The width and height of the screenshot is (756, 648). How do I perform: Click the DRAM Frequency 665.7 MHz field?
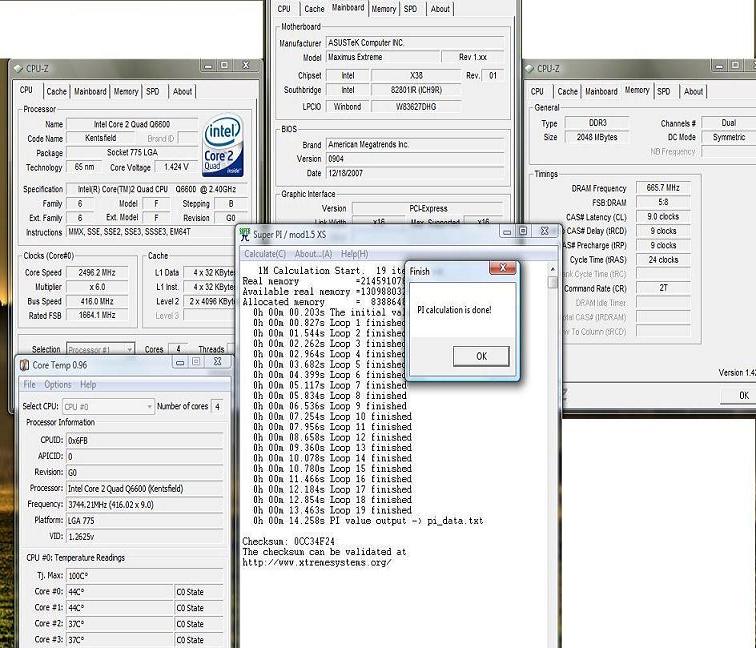pos(663,188)
